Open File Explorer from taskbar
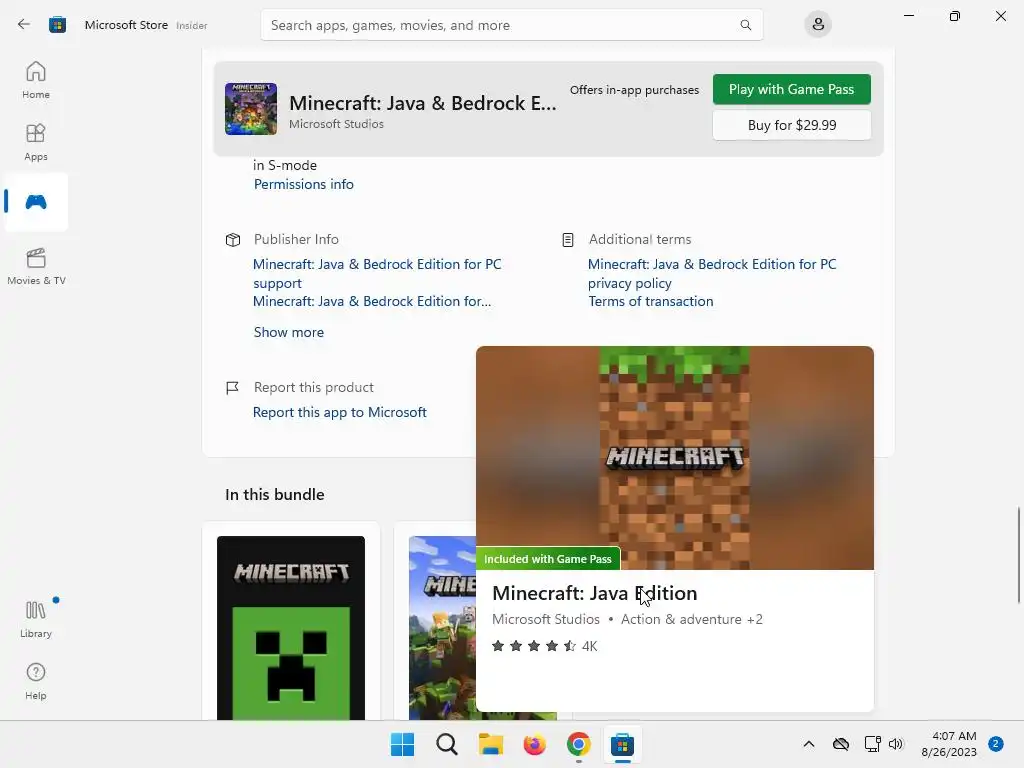Viewport: 1024px width, 768px height. point(490,744)
